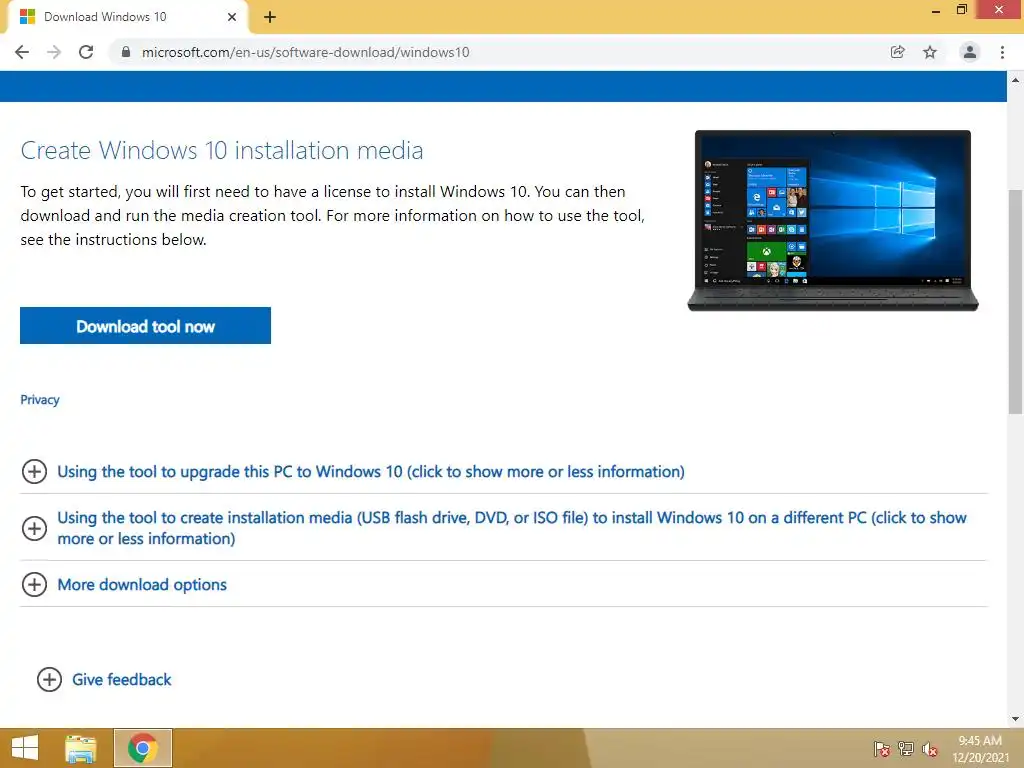
Task: Click the Download tool now button
Action: pos(146,325)
